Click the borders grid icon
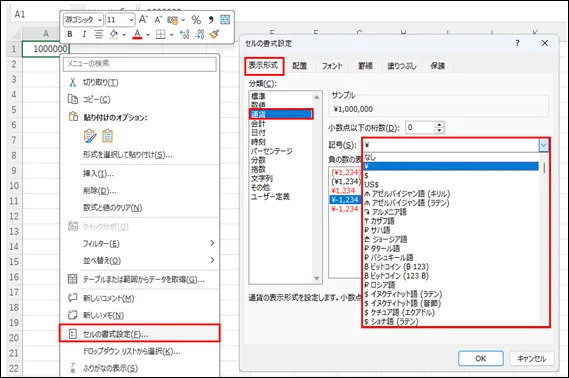569x378 pixels. click(x=160, y=34)
